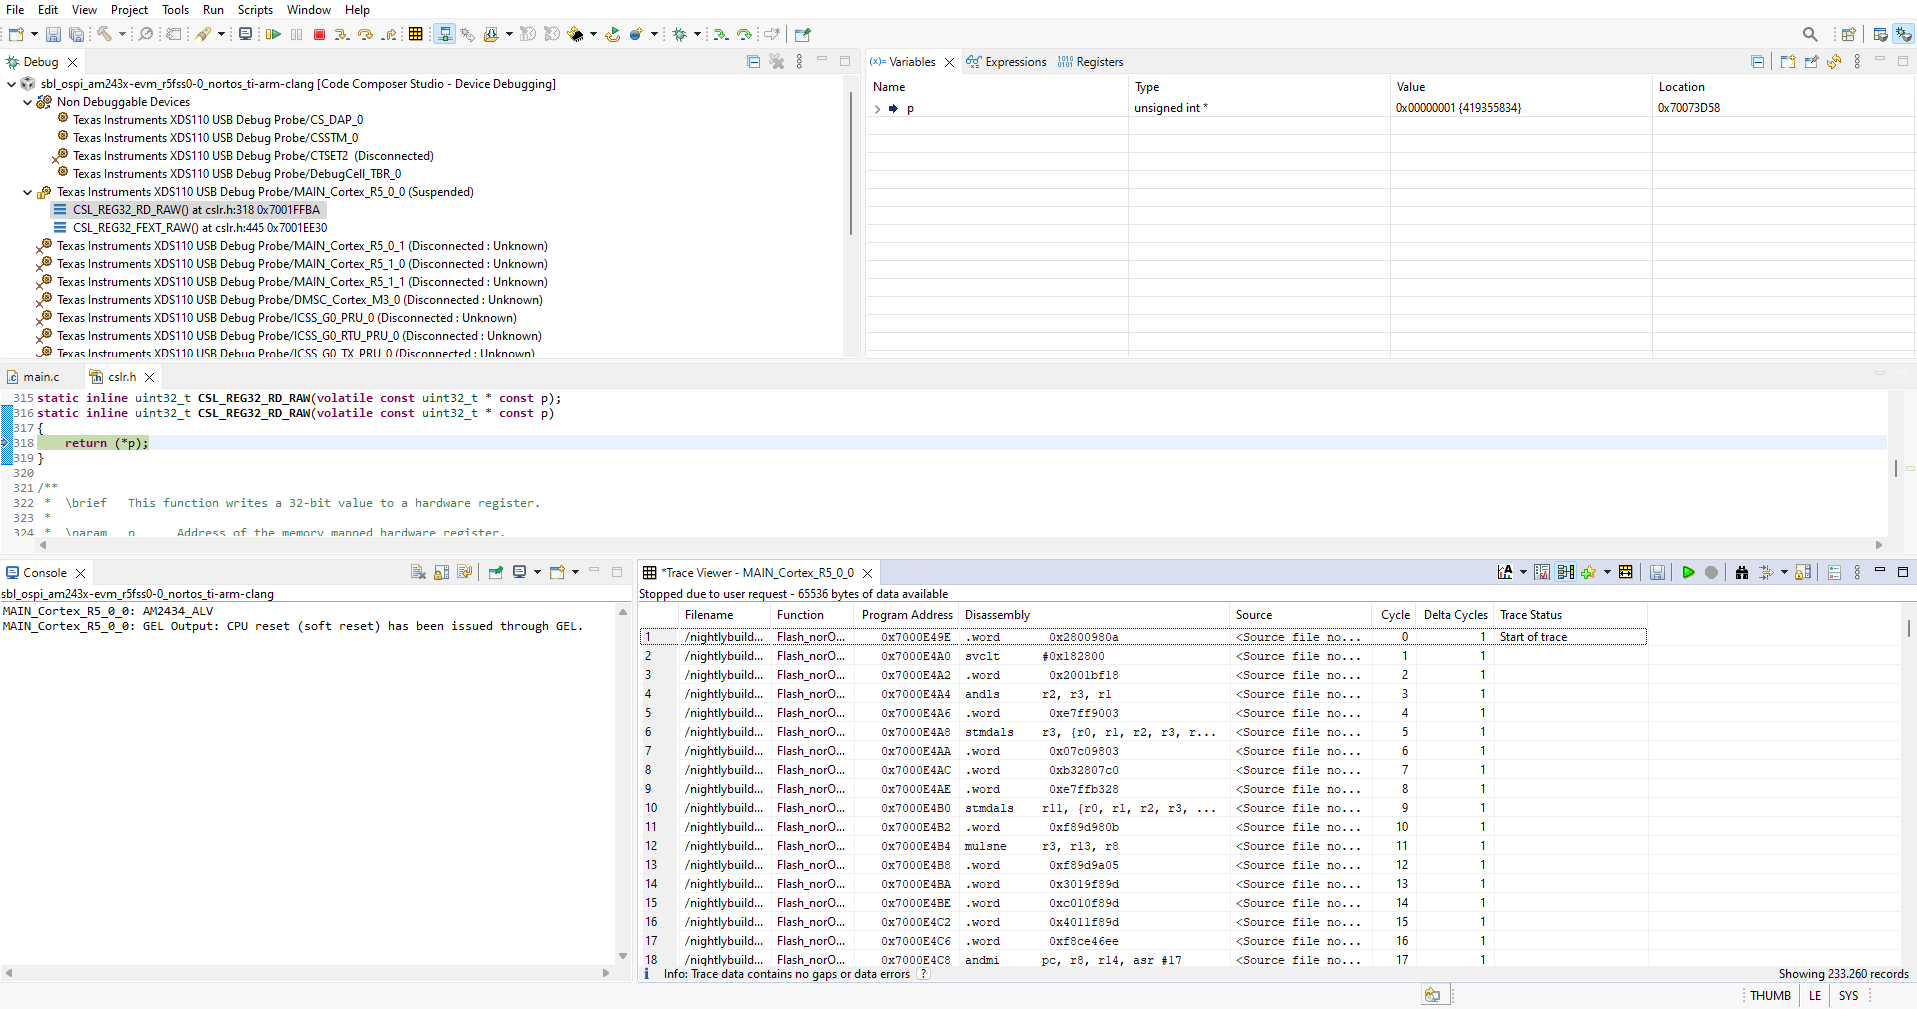Toggle Scroll Lock in Trace Viewer toolbar
This screenshot has height=1009, width=1917.
pos(1803,572)
